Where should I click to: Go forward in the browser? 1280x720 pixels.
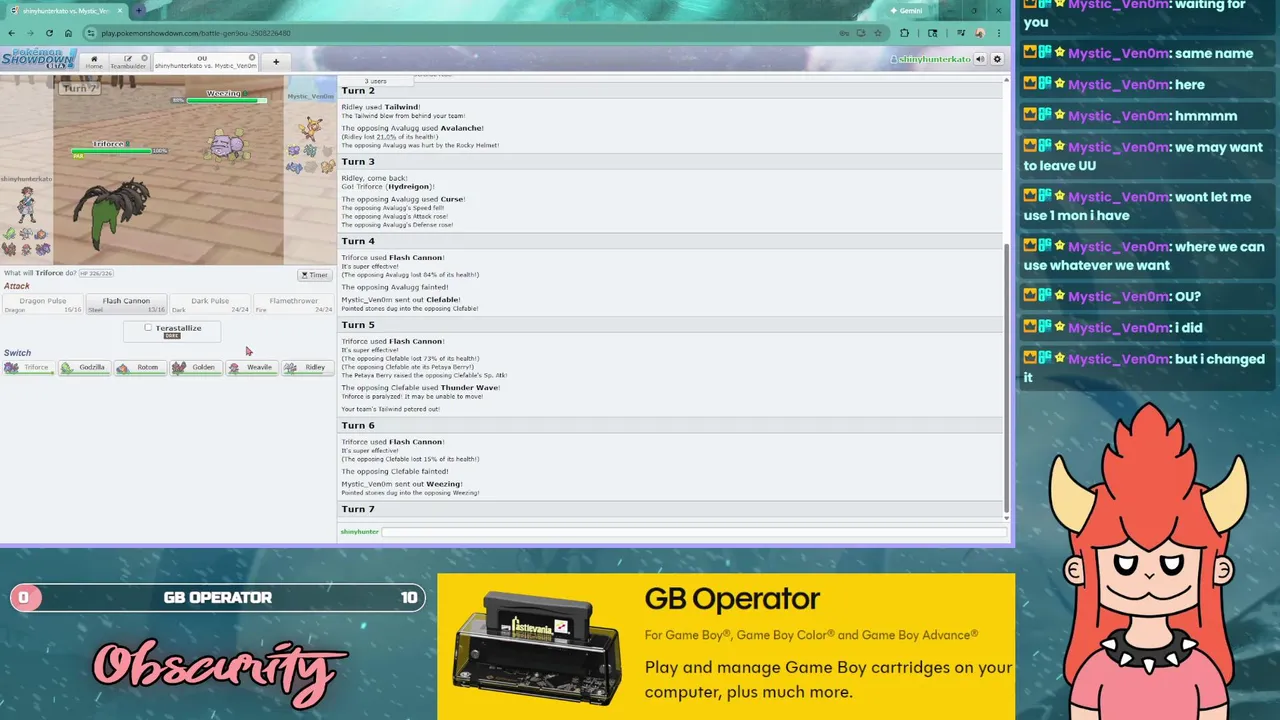click(30, 33)
